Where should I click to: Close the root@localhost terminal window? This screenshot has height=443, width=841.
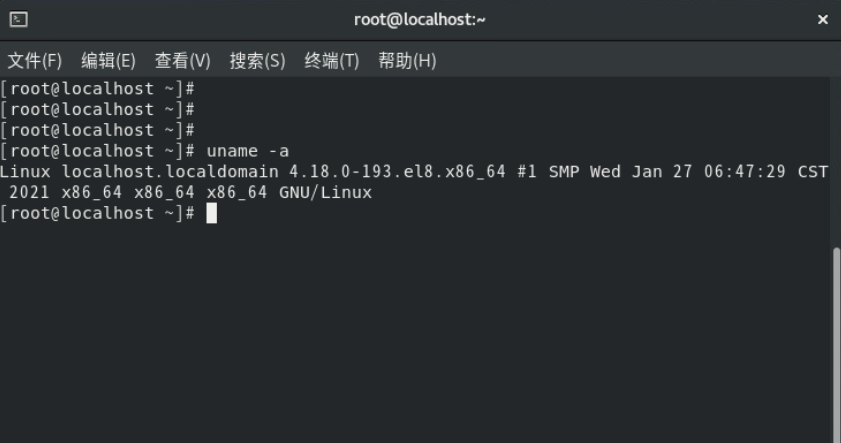[823, 19]
